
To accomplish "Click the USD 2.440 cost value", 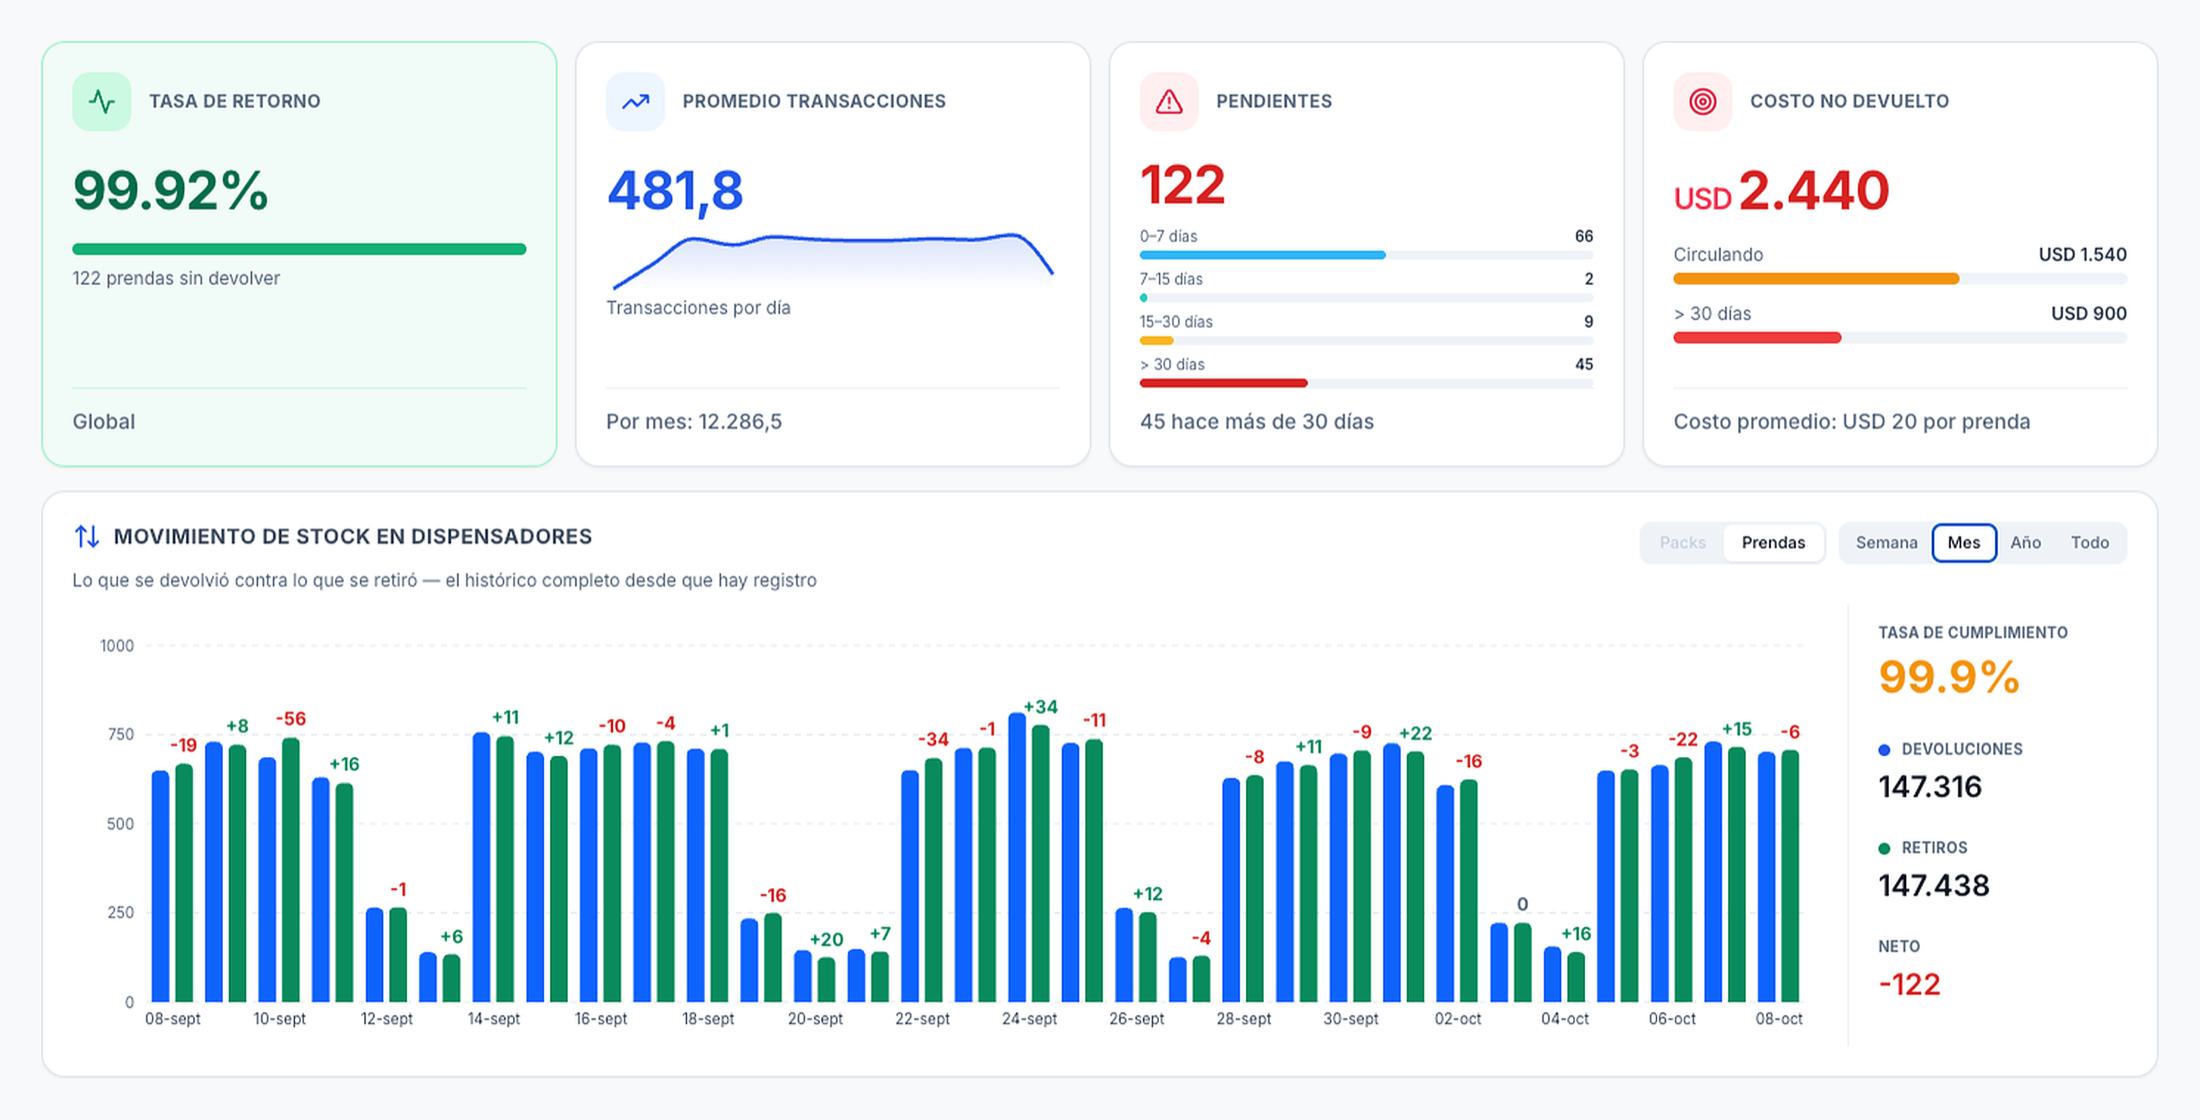I will coord(1781,191).
